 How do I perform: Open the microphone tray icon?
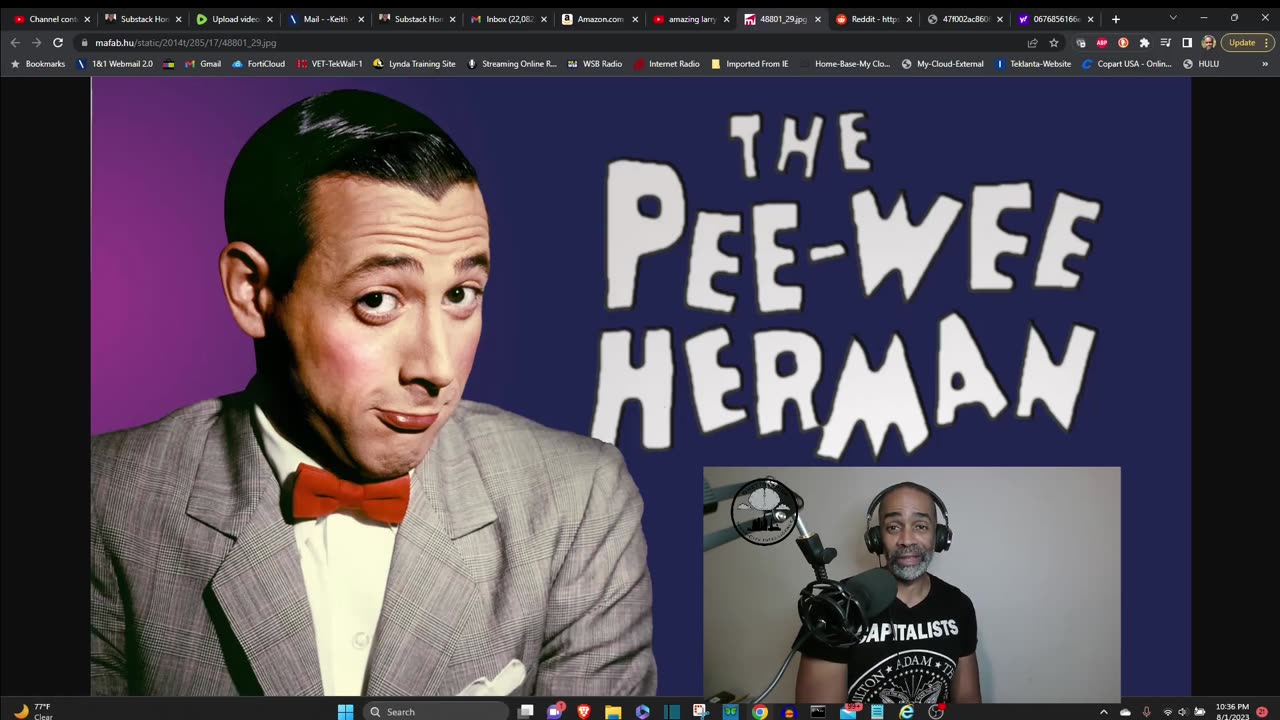coord(1146,712)
